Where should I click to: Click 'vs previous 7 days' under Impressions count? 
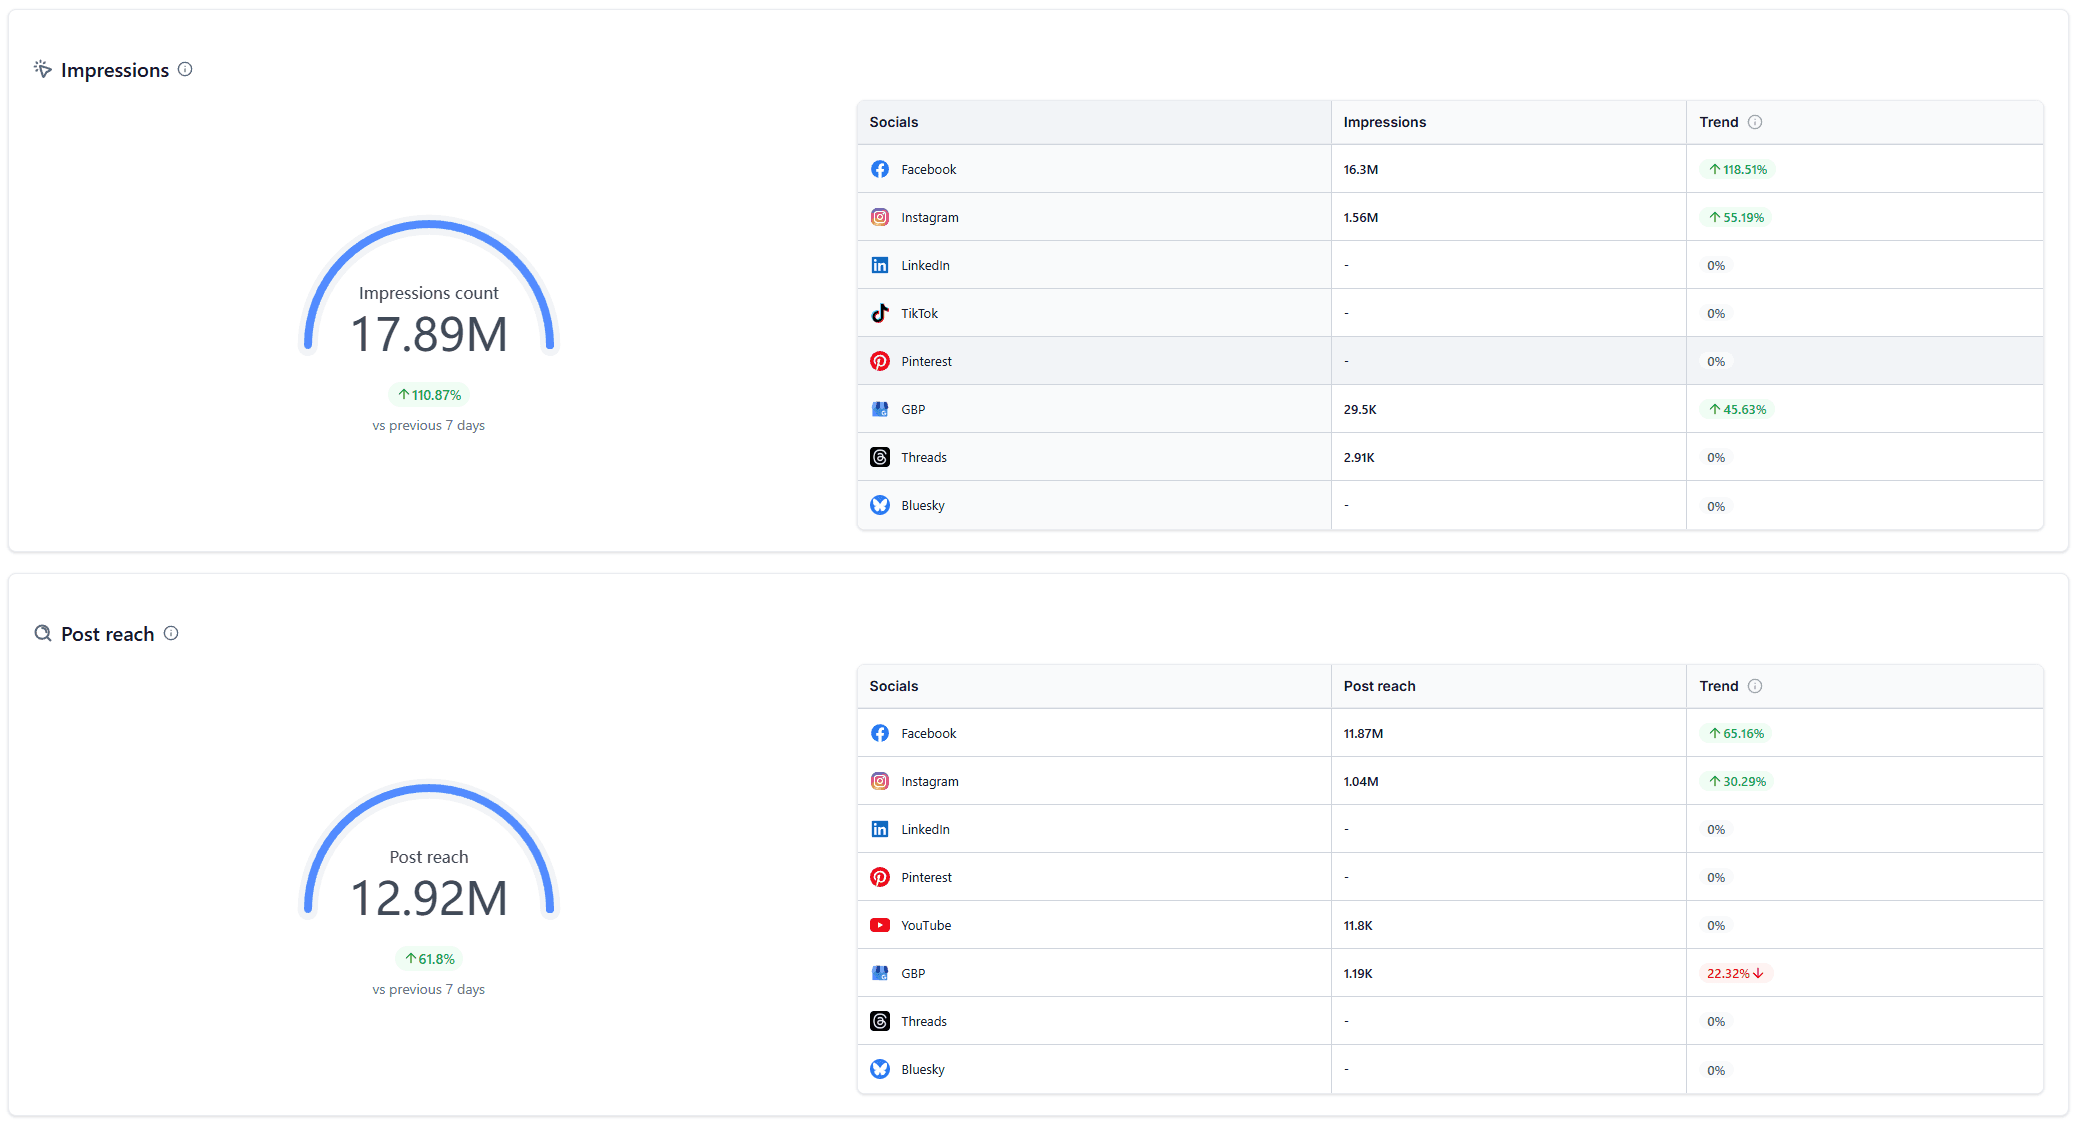(x=428, y=425)
